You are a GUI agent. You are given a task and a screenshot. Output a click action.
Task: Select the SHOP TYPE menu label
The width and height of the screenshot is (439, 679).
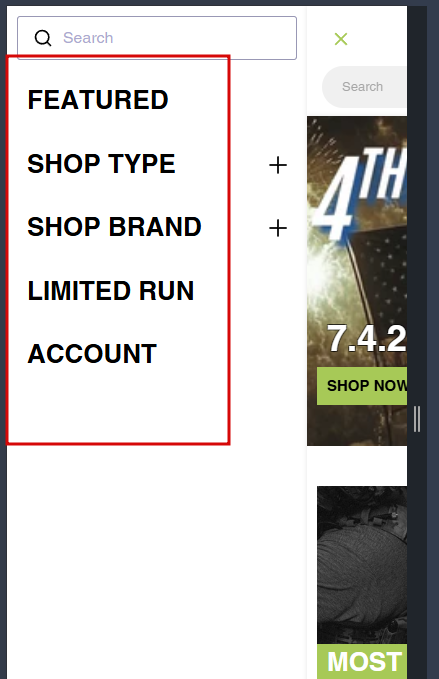pos(101,164)
